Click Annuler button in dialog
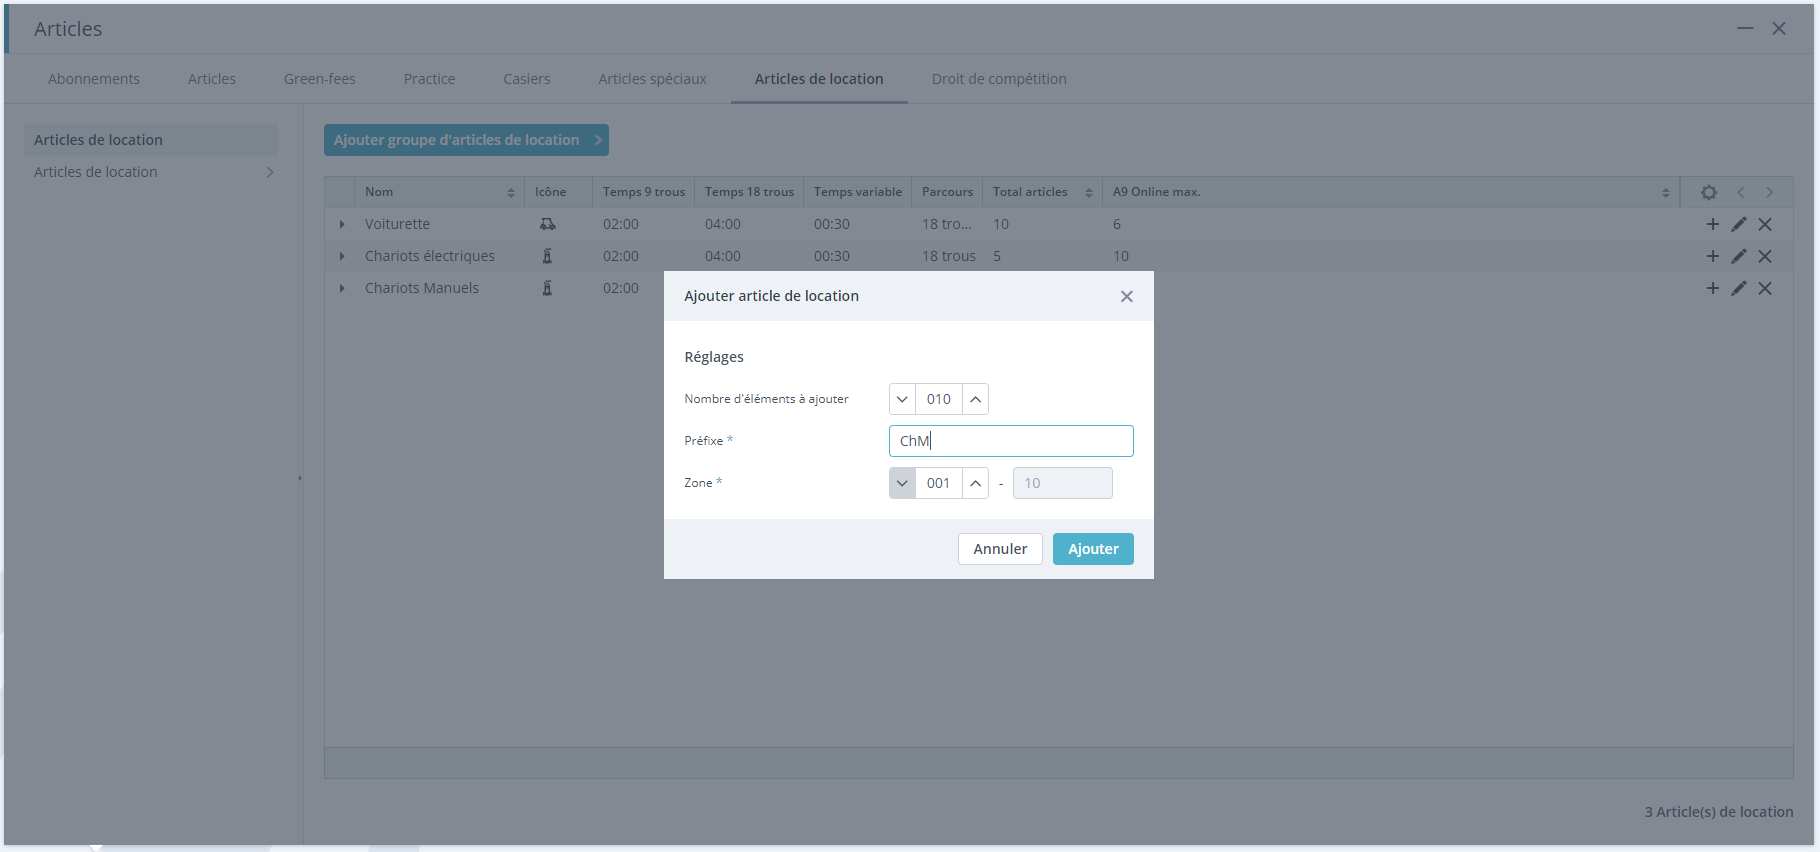This screenshot has width=1820, height=852. point(1000,549)
